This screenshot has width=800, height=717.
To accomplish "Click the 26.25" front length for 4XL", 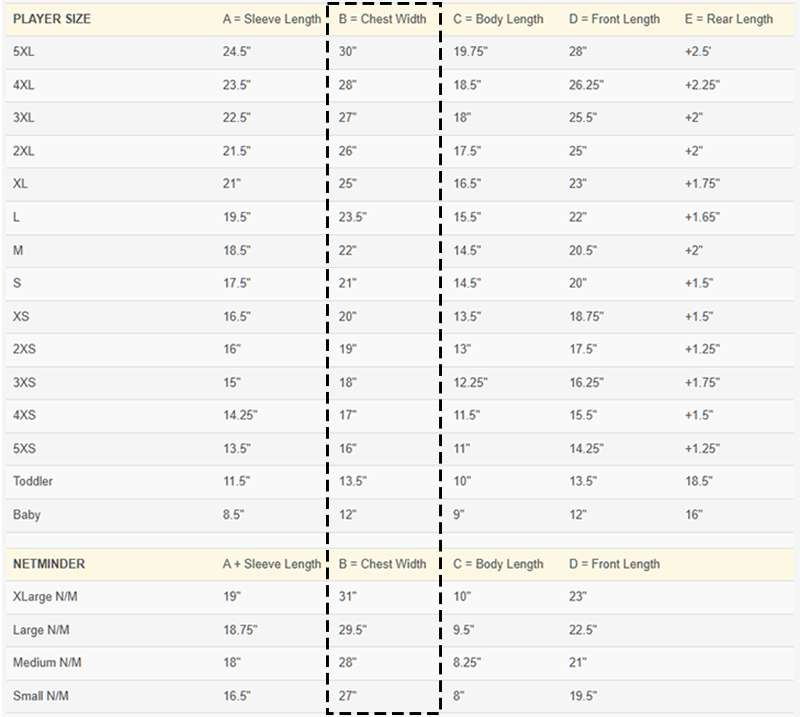I will tap(586, 85).
